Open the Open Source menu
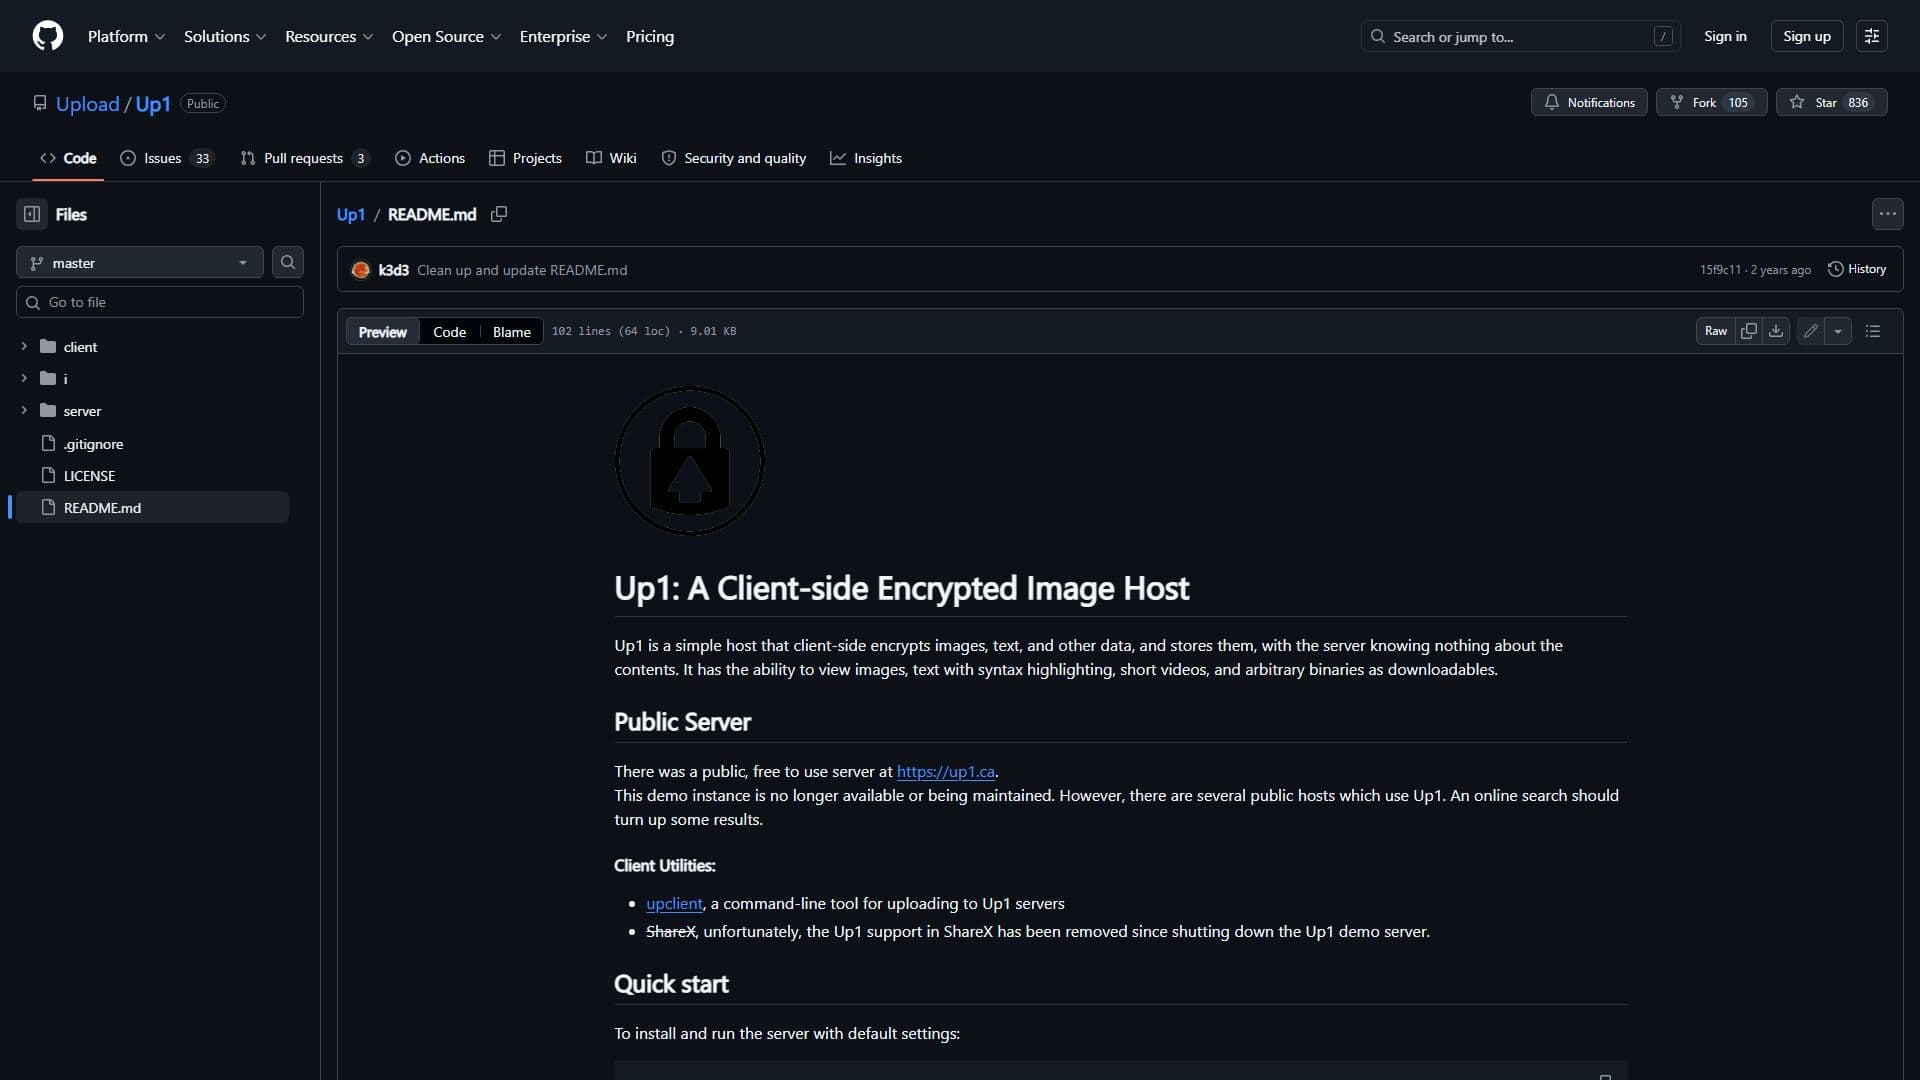 coord(446,36)
